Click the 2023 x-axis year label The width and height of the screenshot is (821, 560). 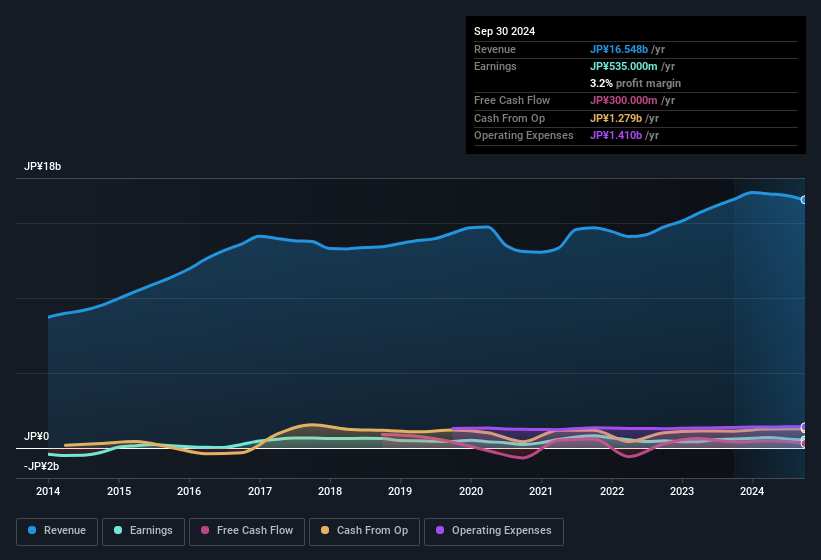(682, 491)
